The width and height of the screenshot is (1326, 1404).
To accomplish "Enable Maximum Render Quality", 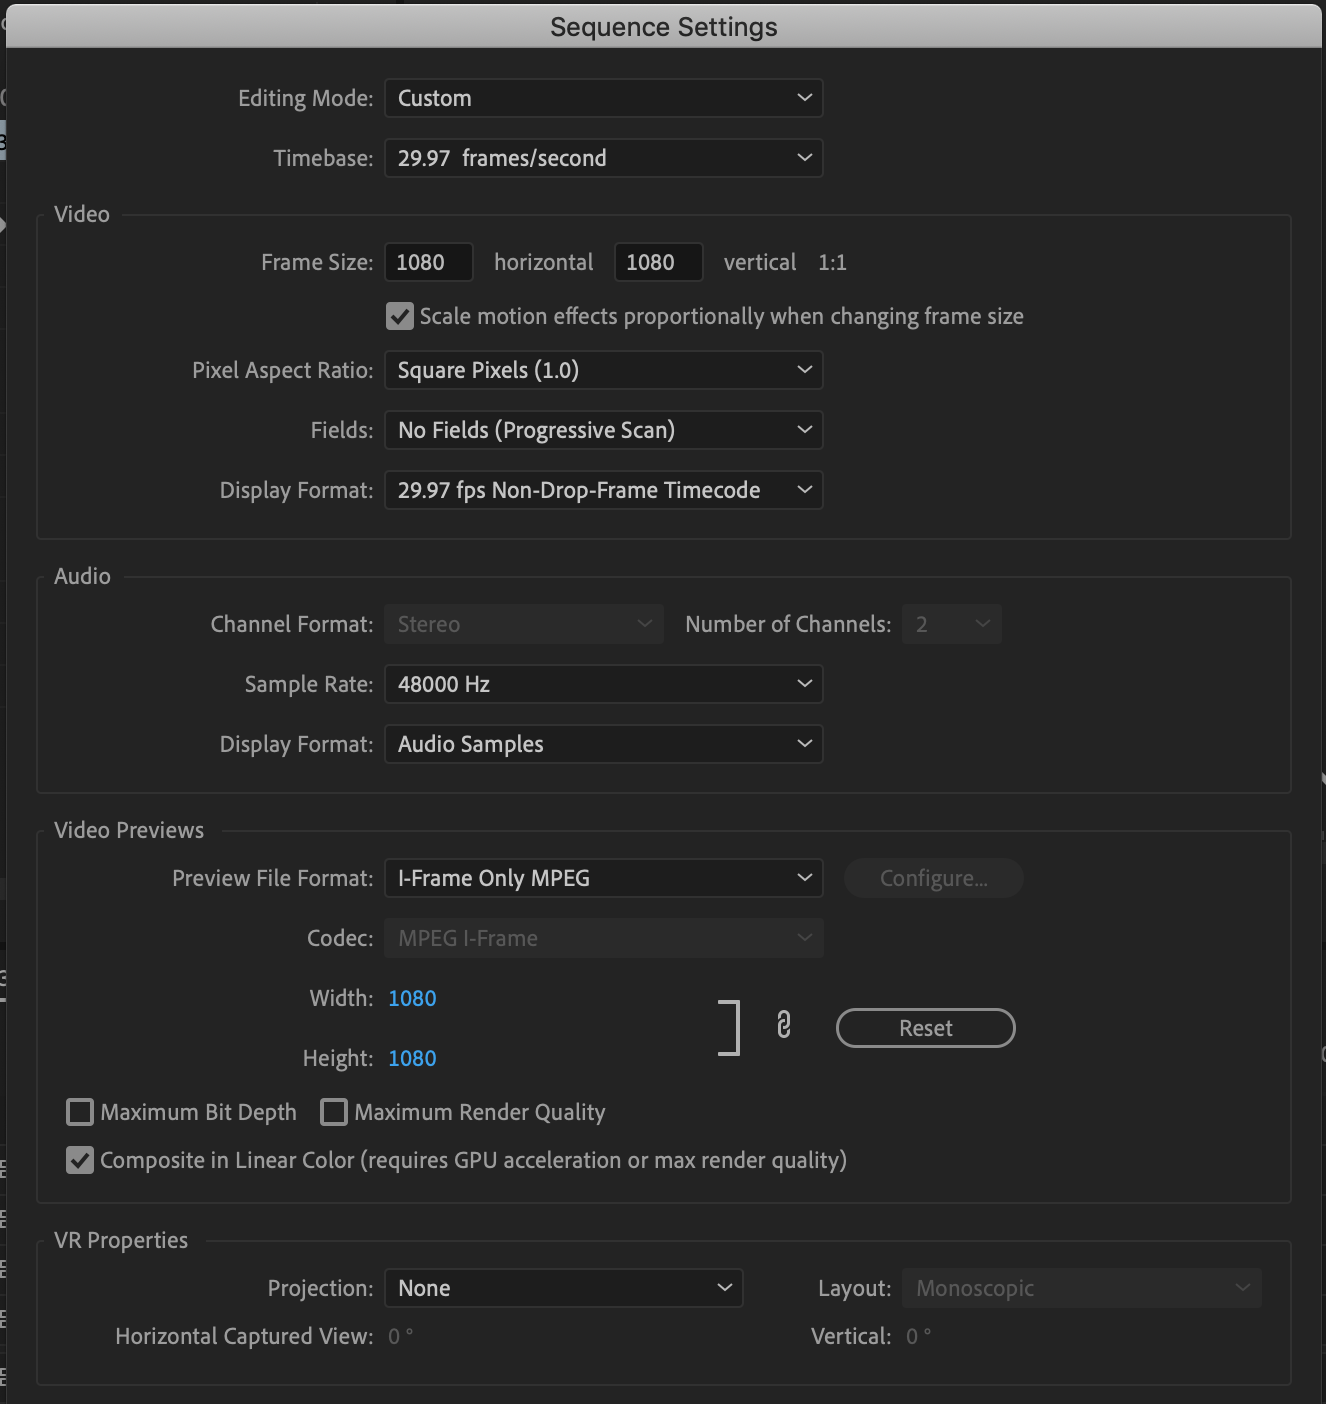I will tap(334, 1111).
